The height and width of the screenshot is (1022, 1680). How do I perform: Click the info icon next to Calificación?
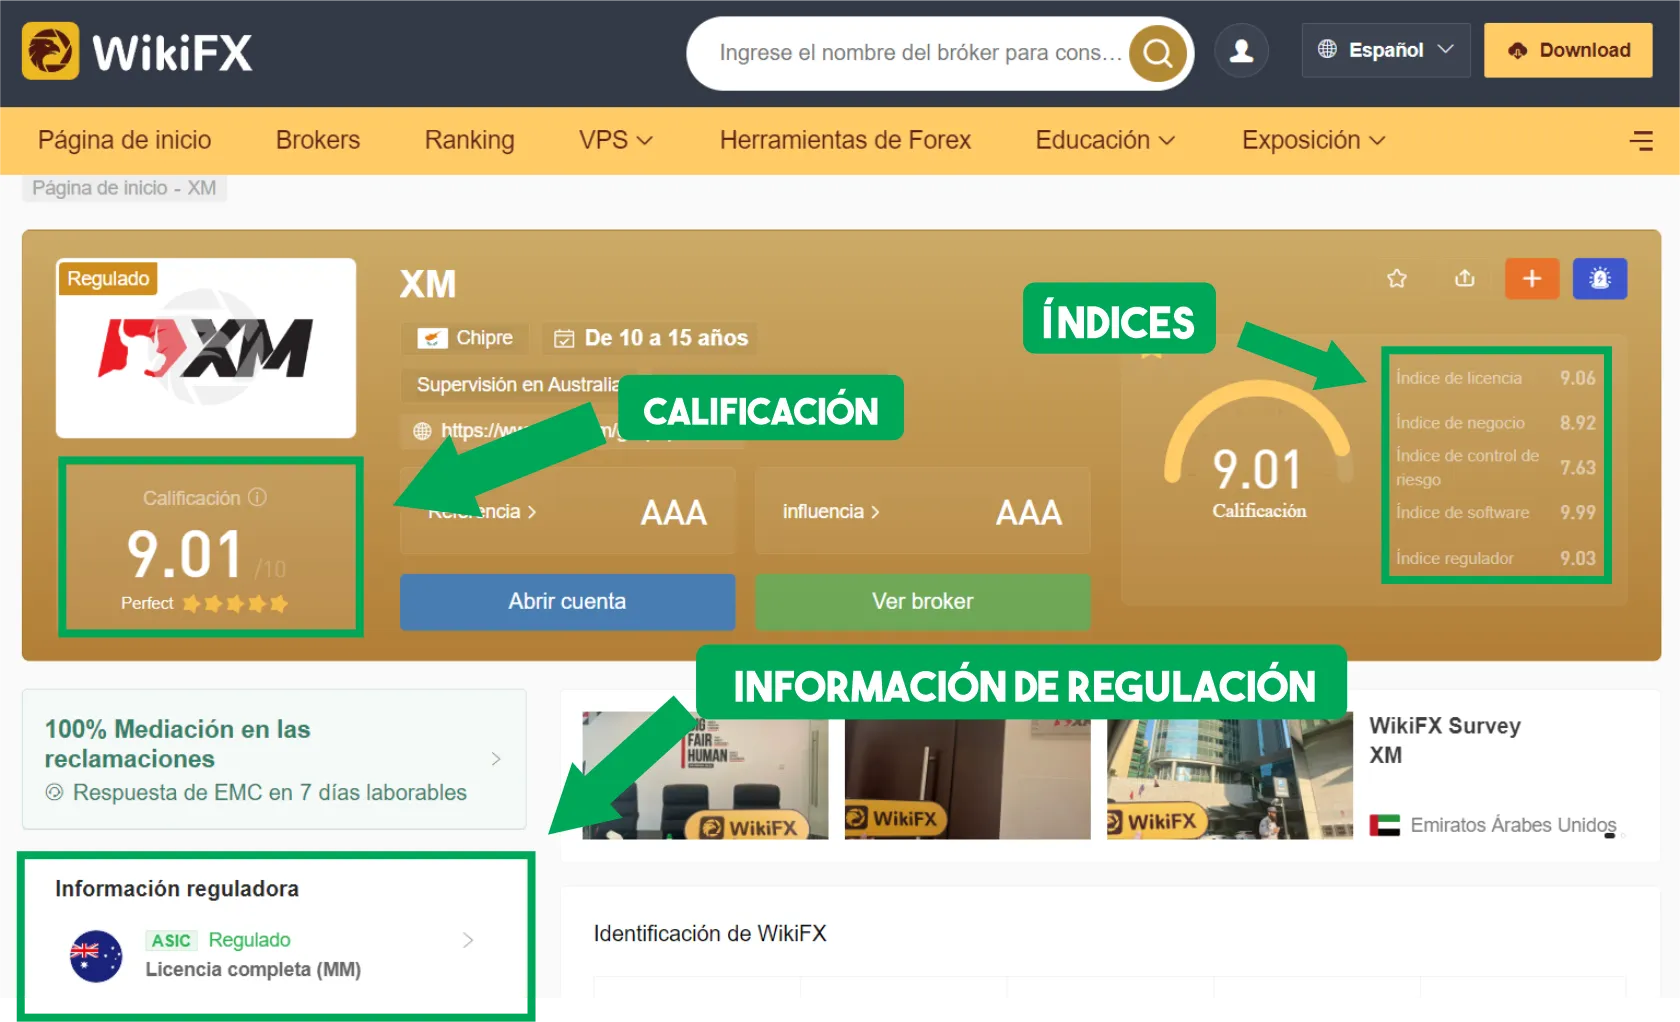click(258, 497)
